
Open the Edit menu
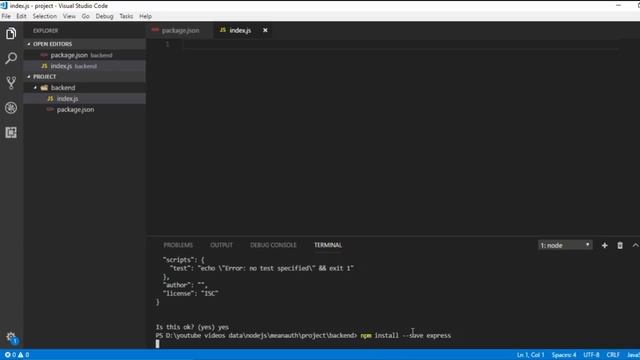tap(21, 16)
